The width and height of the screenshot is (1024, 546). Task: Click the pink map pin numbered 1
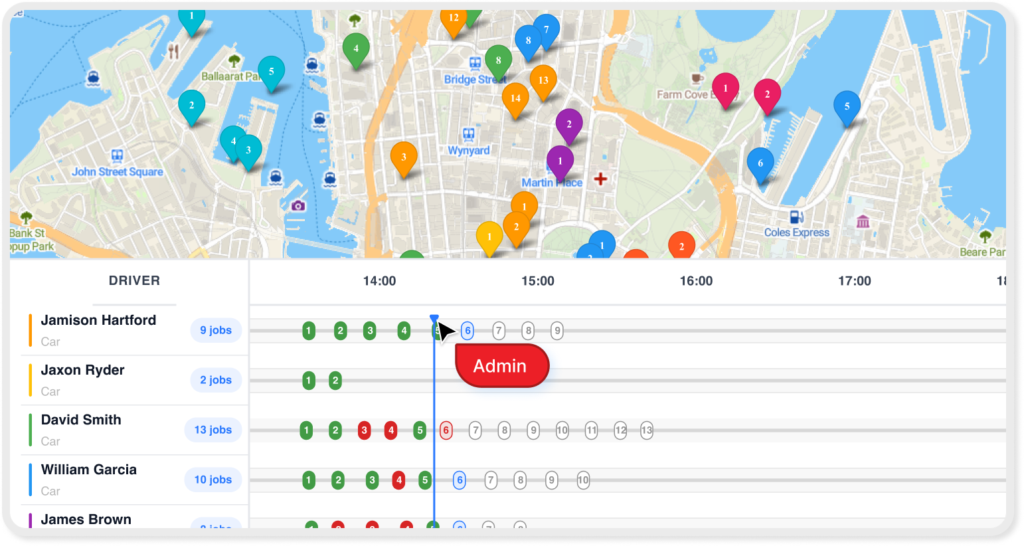point(724,90)
